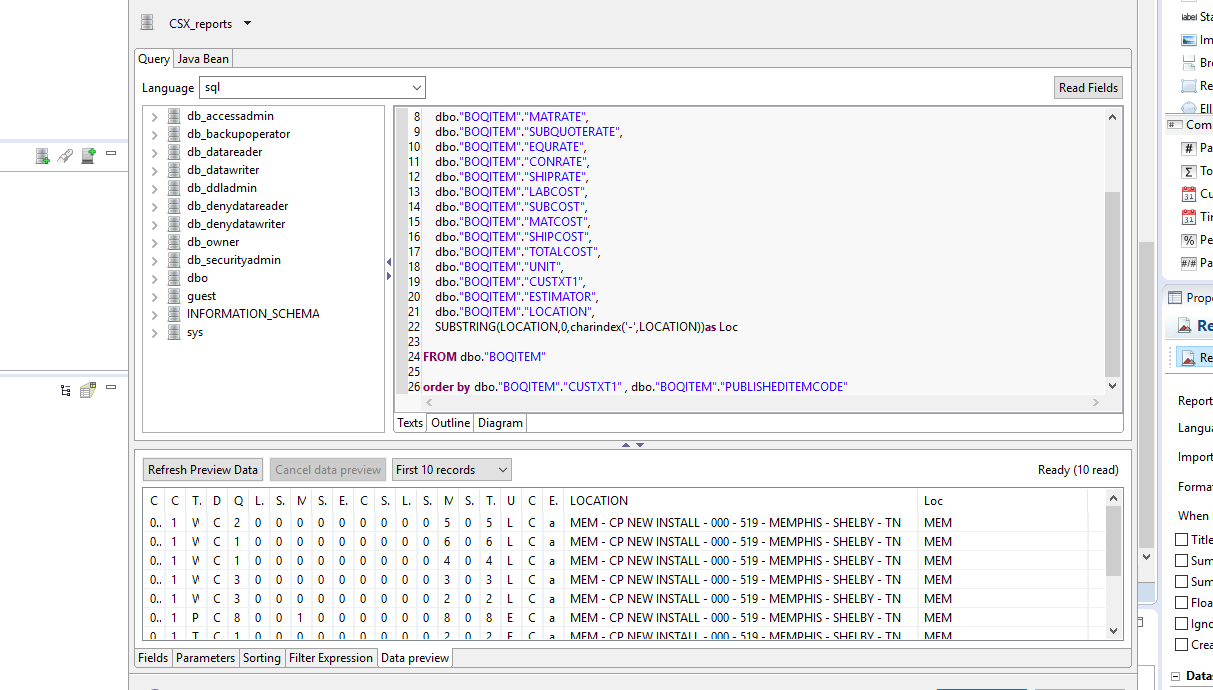Click the CSX_reports data adapter icon
Viewport: 1213px width, 690px height.
[147, 23]
